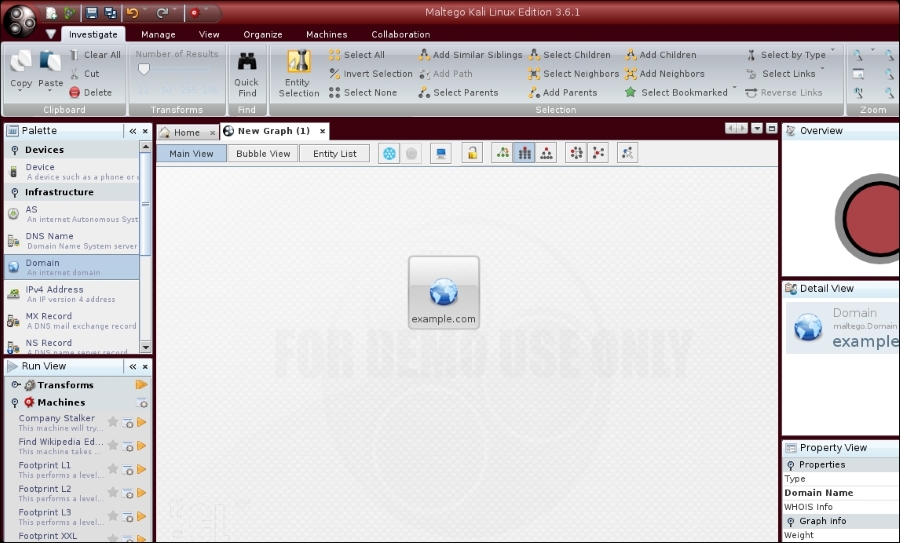Click the computer monitor icon in graph toolbar
900x543 pixels.
click(x=440, y=153)
